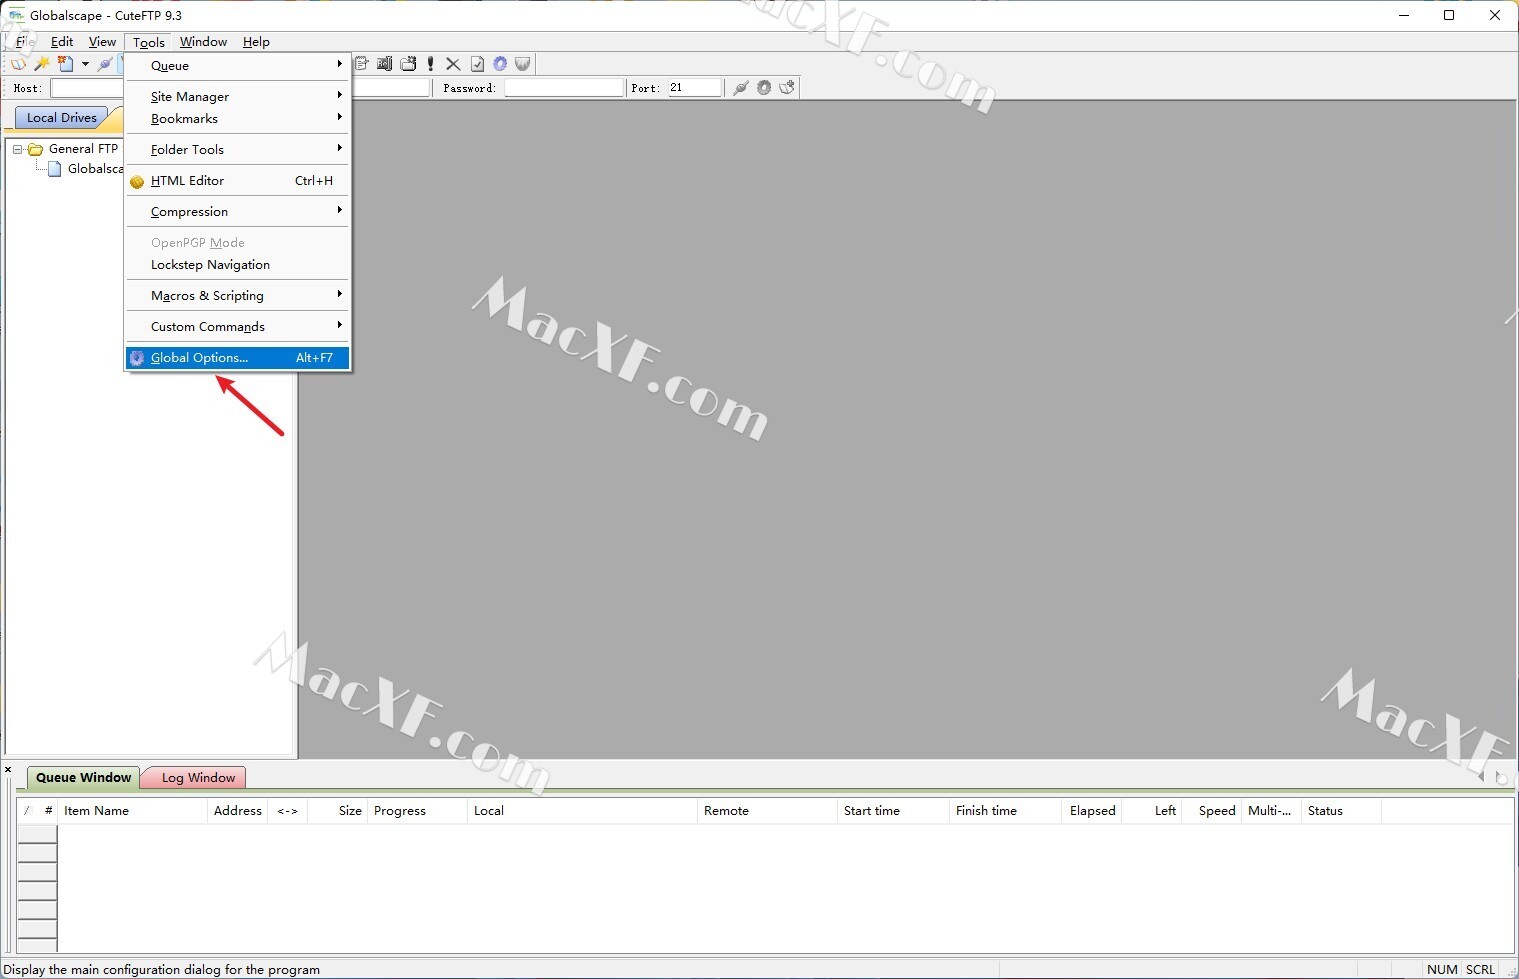Collapse the General FTP tree node
The width and height of the screenshot is (1519, 979).
point(17,149)
